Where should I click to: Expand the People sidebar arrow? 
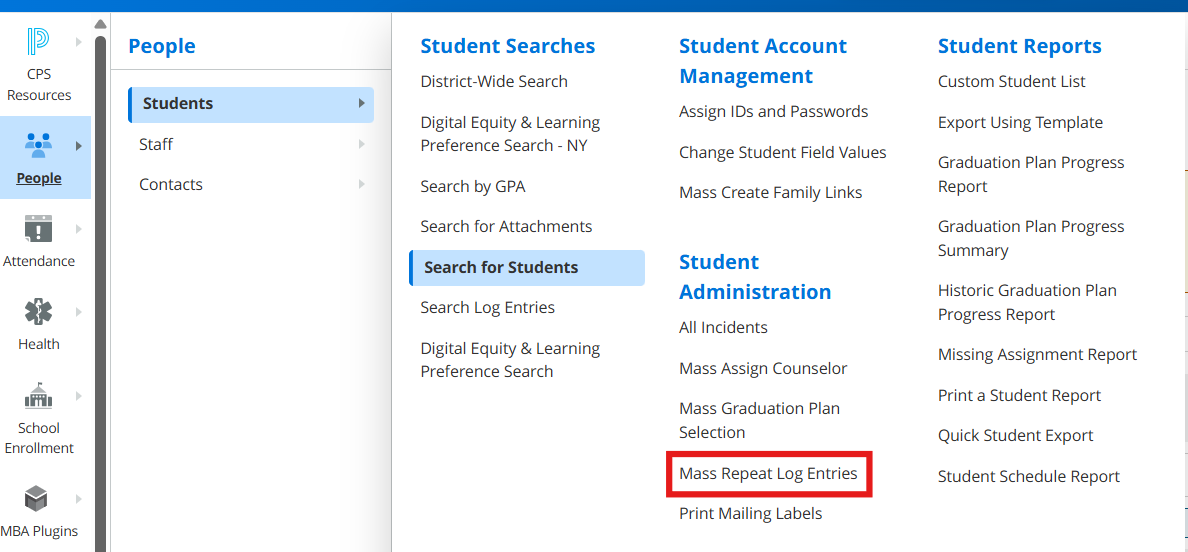click(x=79, y=146)
